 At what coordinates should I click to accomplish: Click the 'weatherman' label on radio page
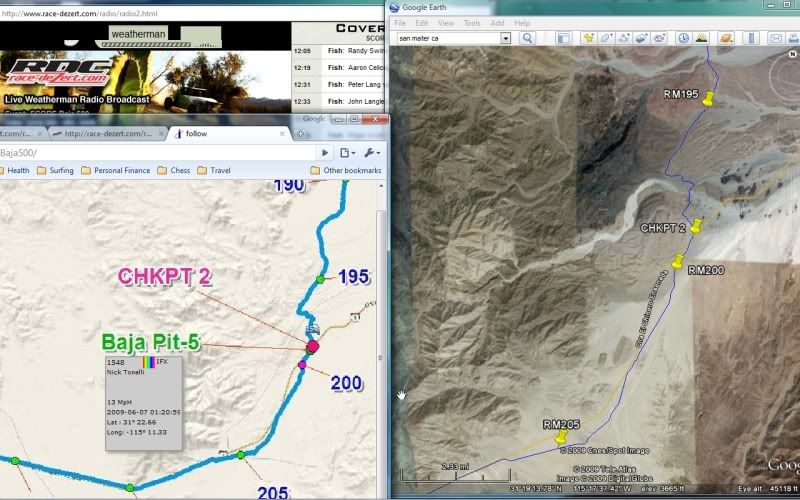click(x=138, y=34)
